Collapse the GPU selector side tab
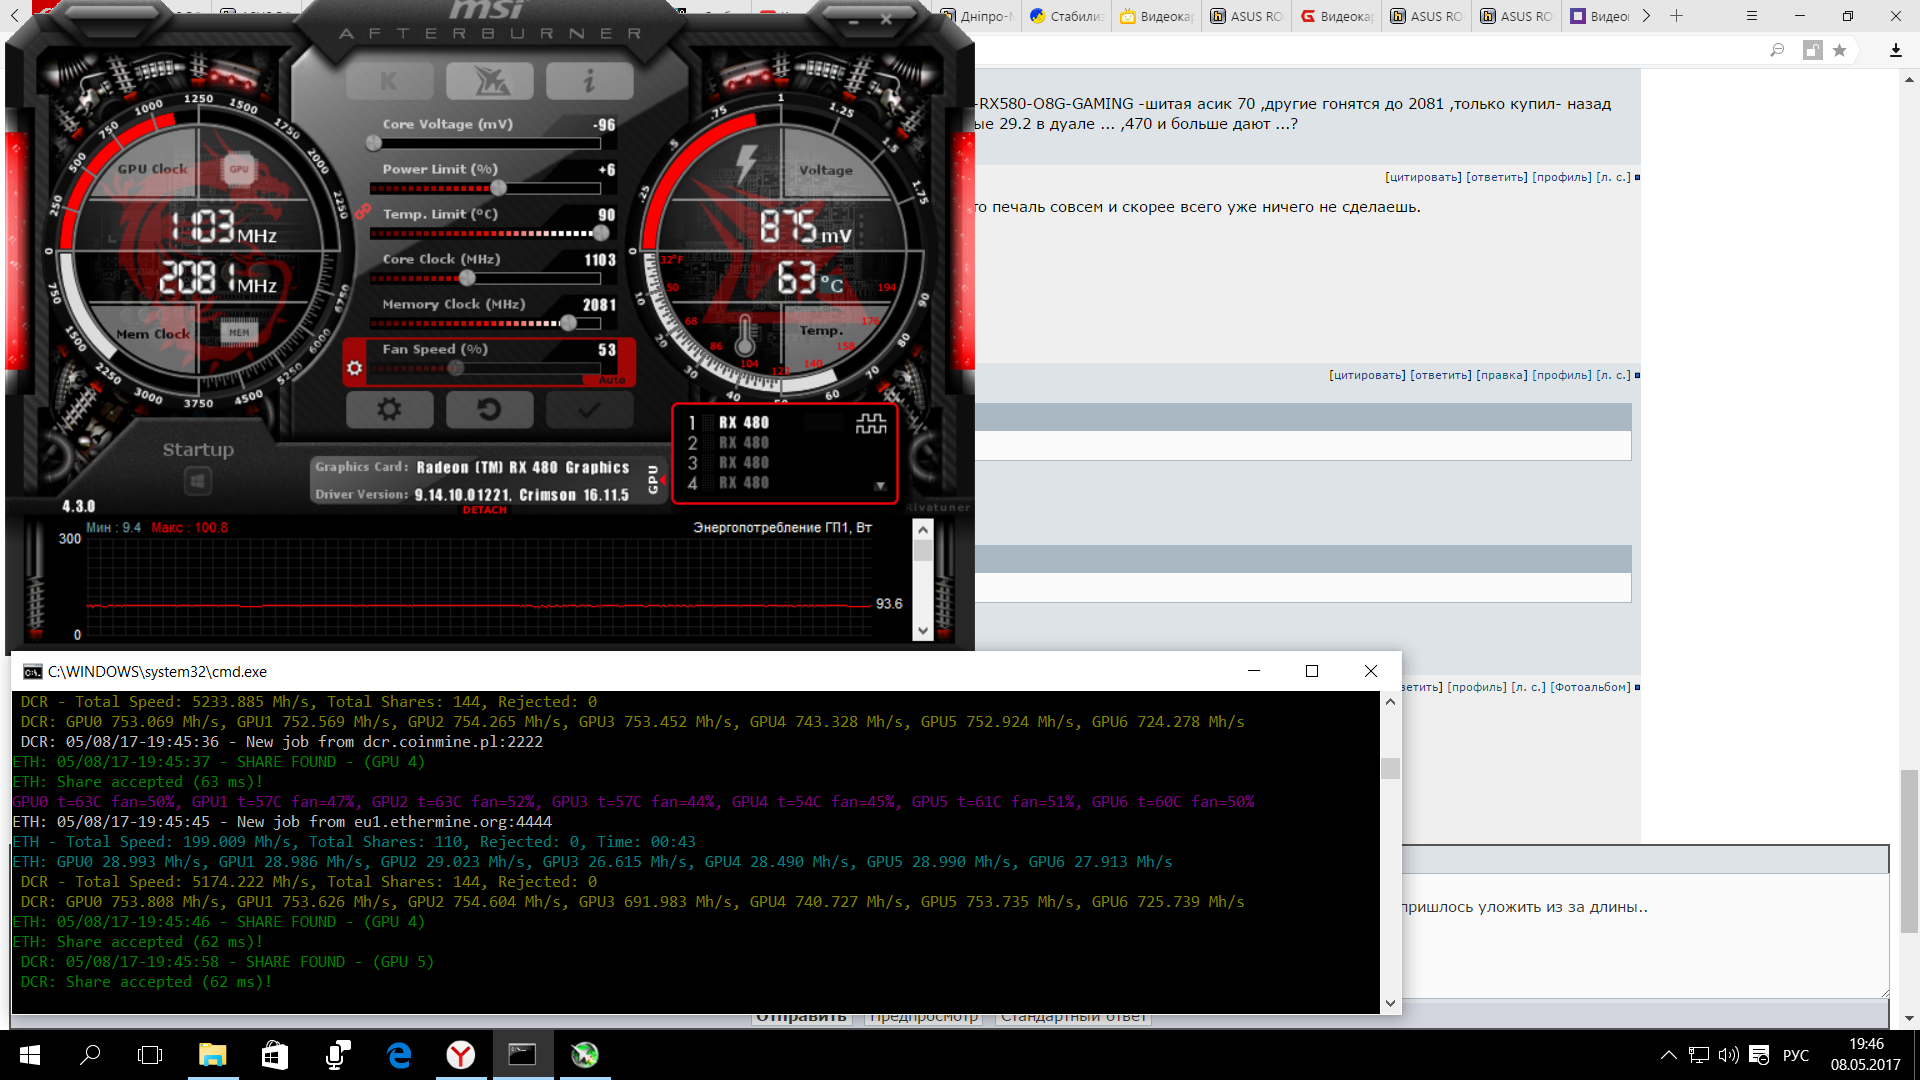This screenshot has height=1080, width=1920. click(653, 478)
